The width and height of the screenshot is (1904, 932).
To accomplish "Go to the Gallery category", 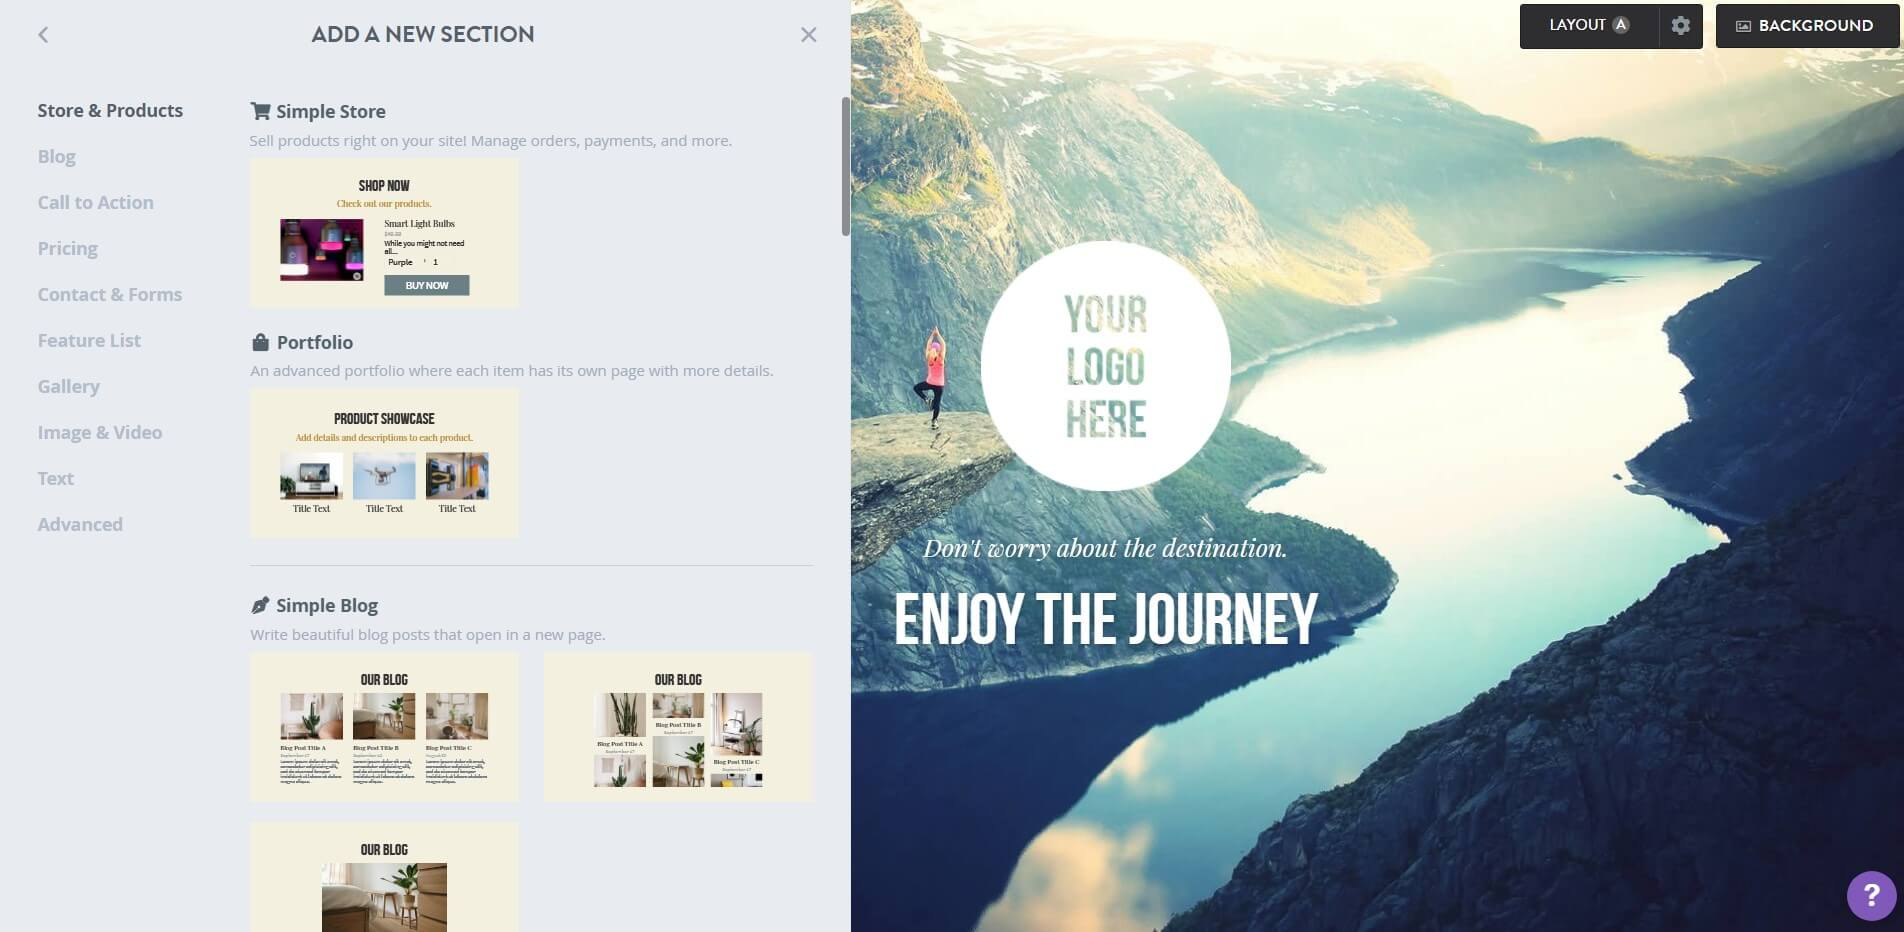I will pyautogui.click(x=69, y=386).
